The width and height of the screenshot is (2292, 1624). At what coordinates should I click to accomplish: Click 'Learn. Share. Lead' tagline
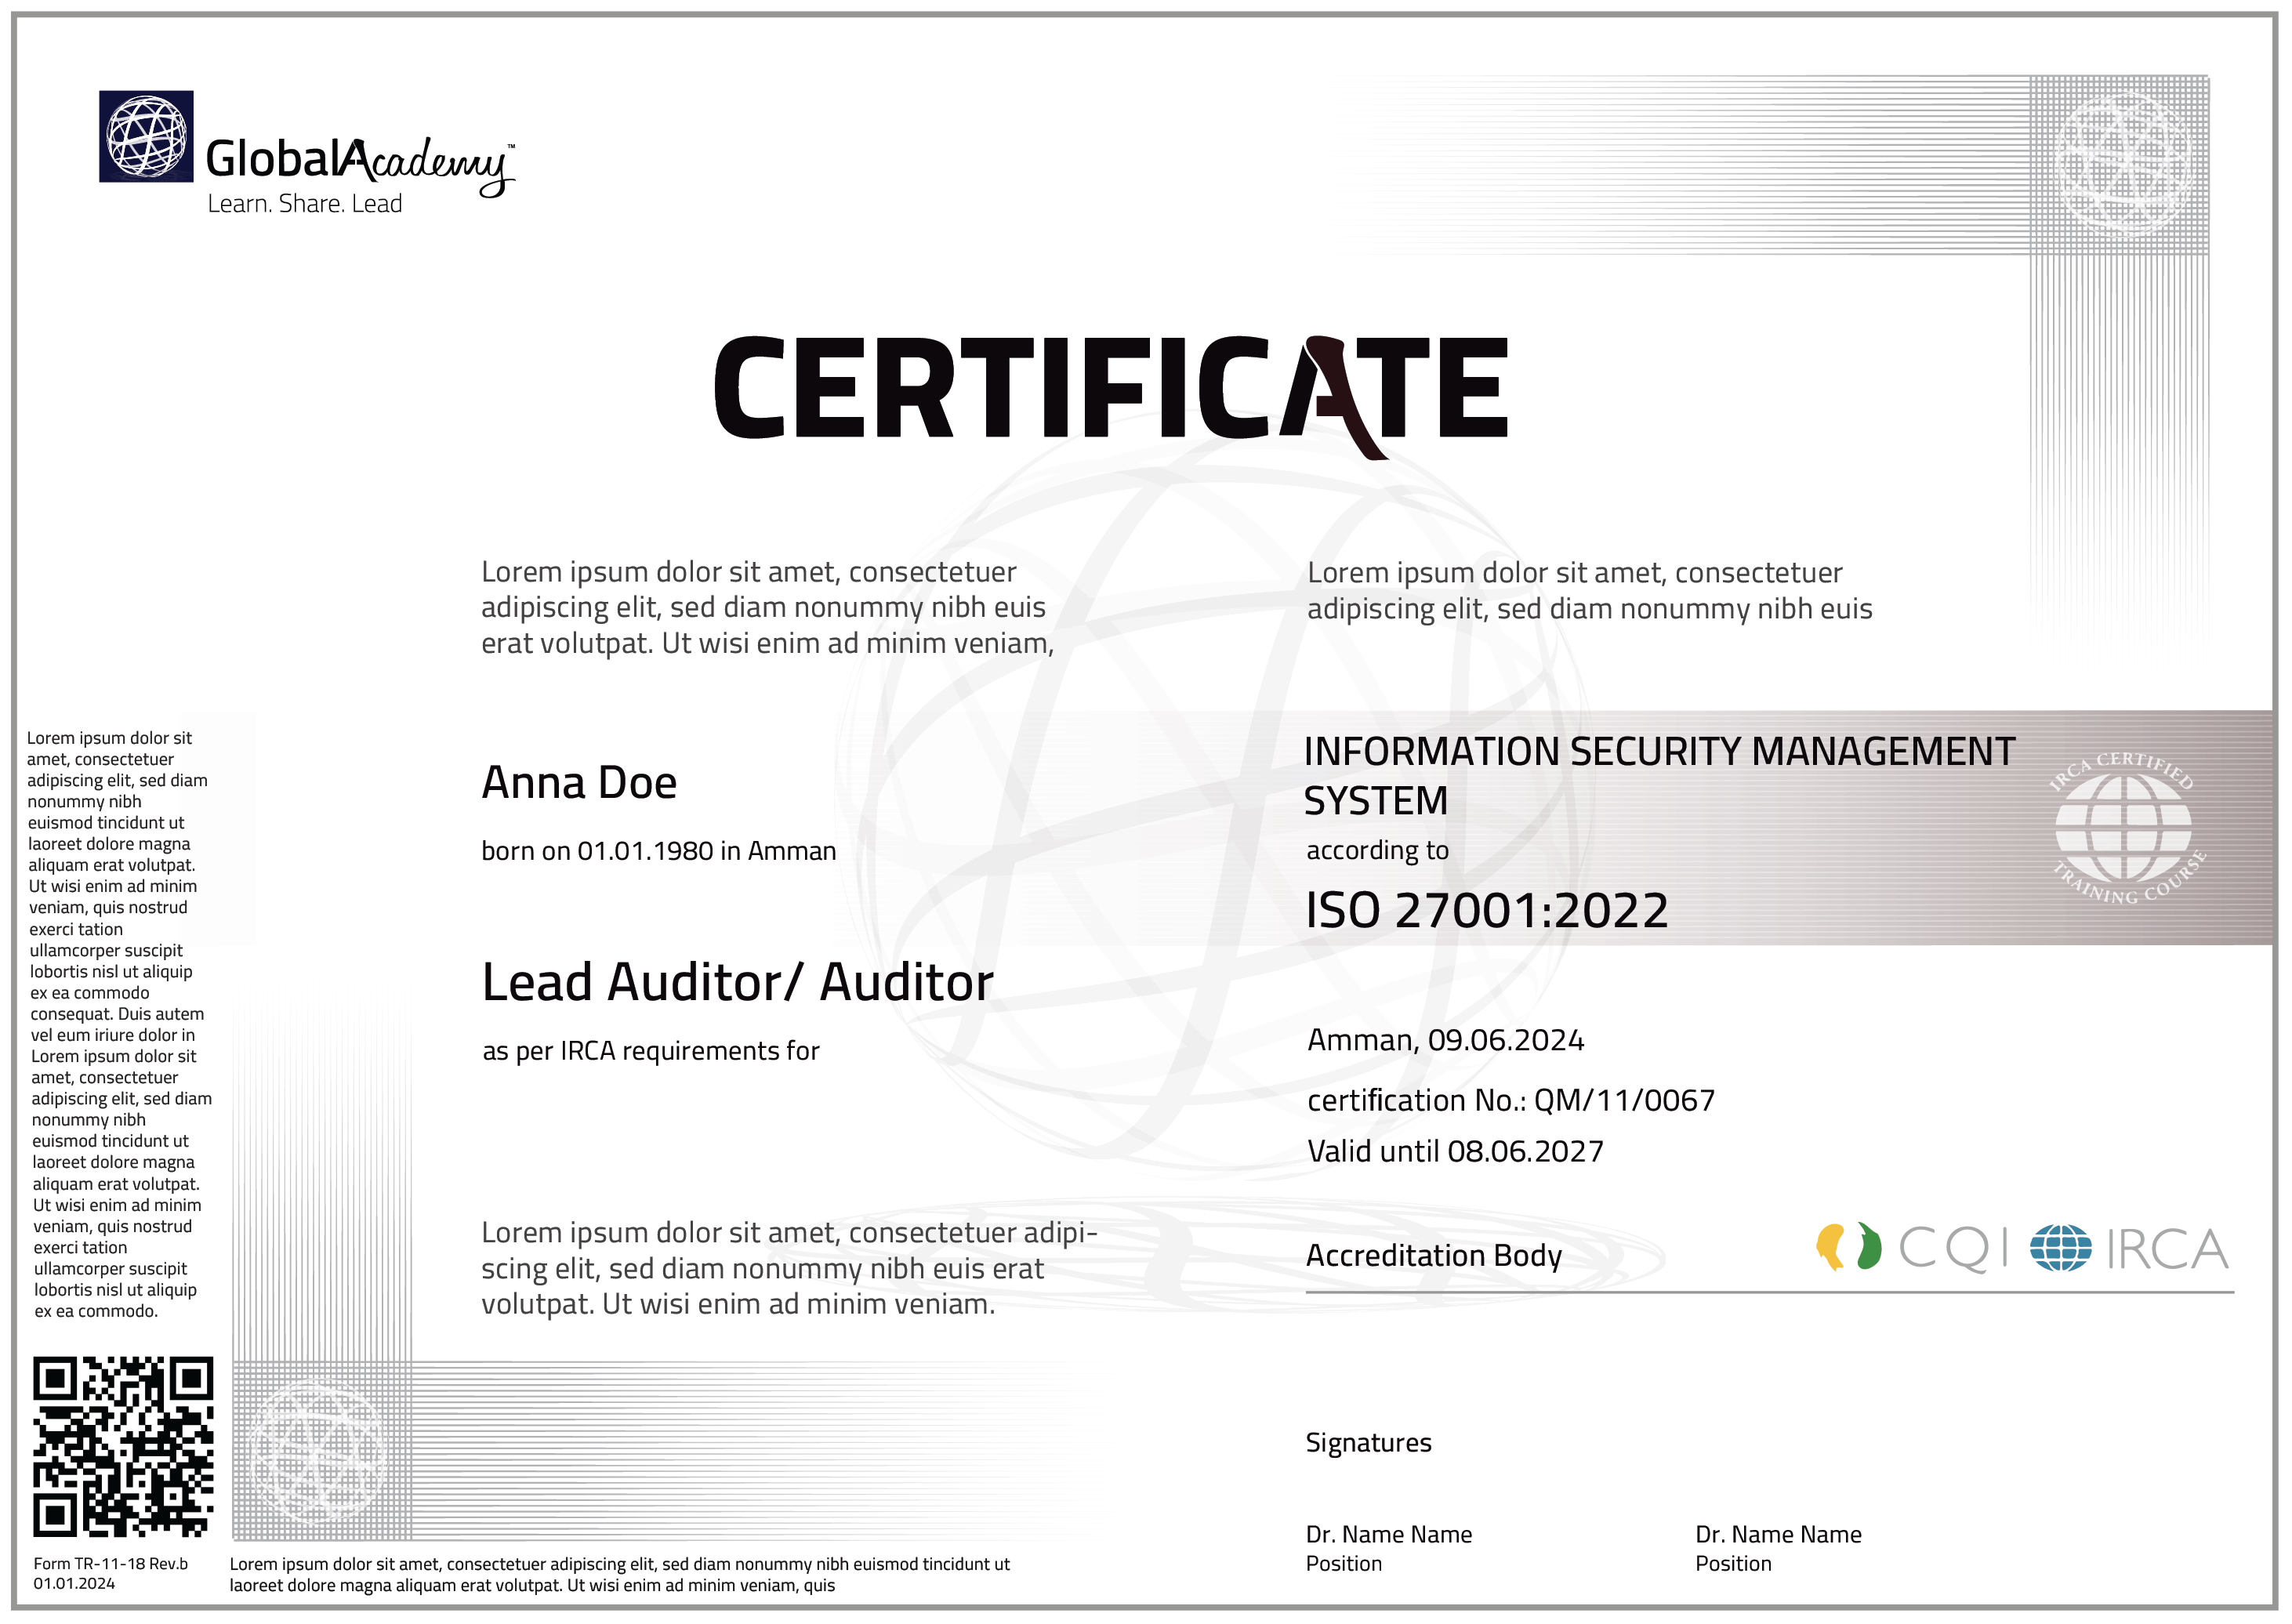coord(305,204)
